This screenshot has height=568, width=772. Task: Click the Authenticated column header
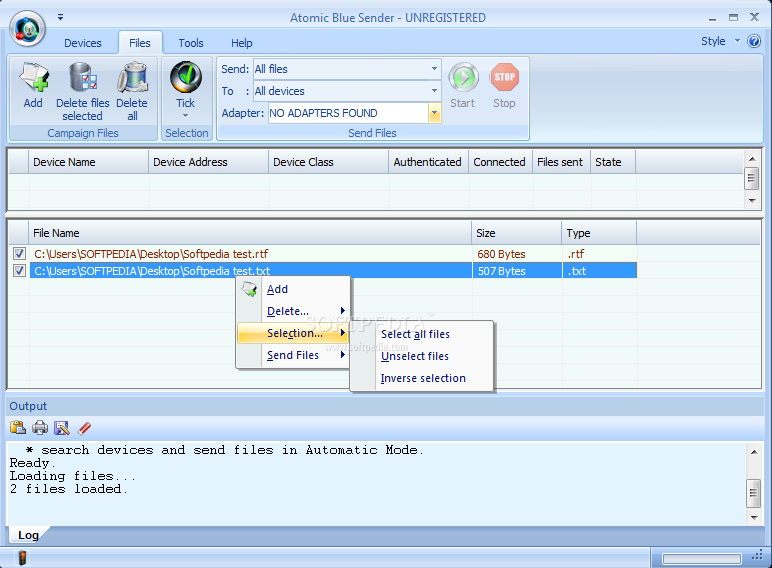[428, 162]
